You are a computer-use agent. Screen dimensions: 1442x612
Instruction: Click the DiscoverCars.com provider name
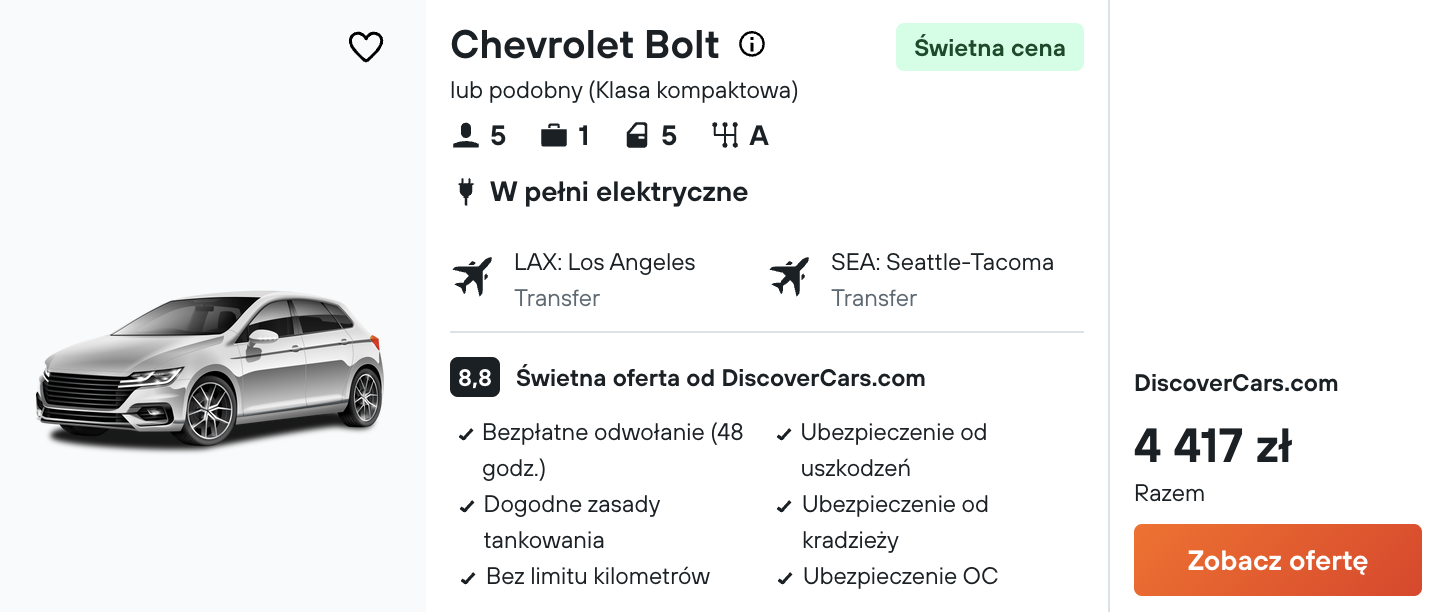[x=1236, y=383]
